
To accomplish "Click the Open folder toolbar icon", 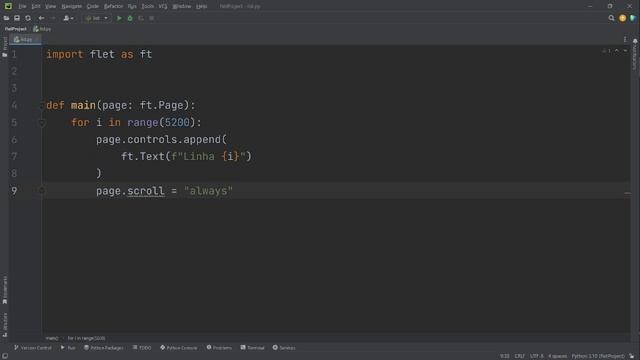I will (x=6, y=18).
